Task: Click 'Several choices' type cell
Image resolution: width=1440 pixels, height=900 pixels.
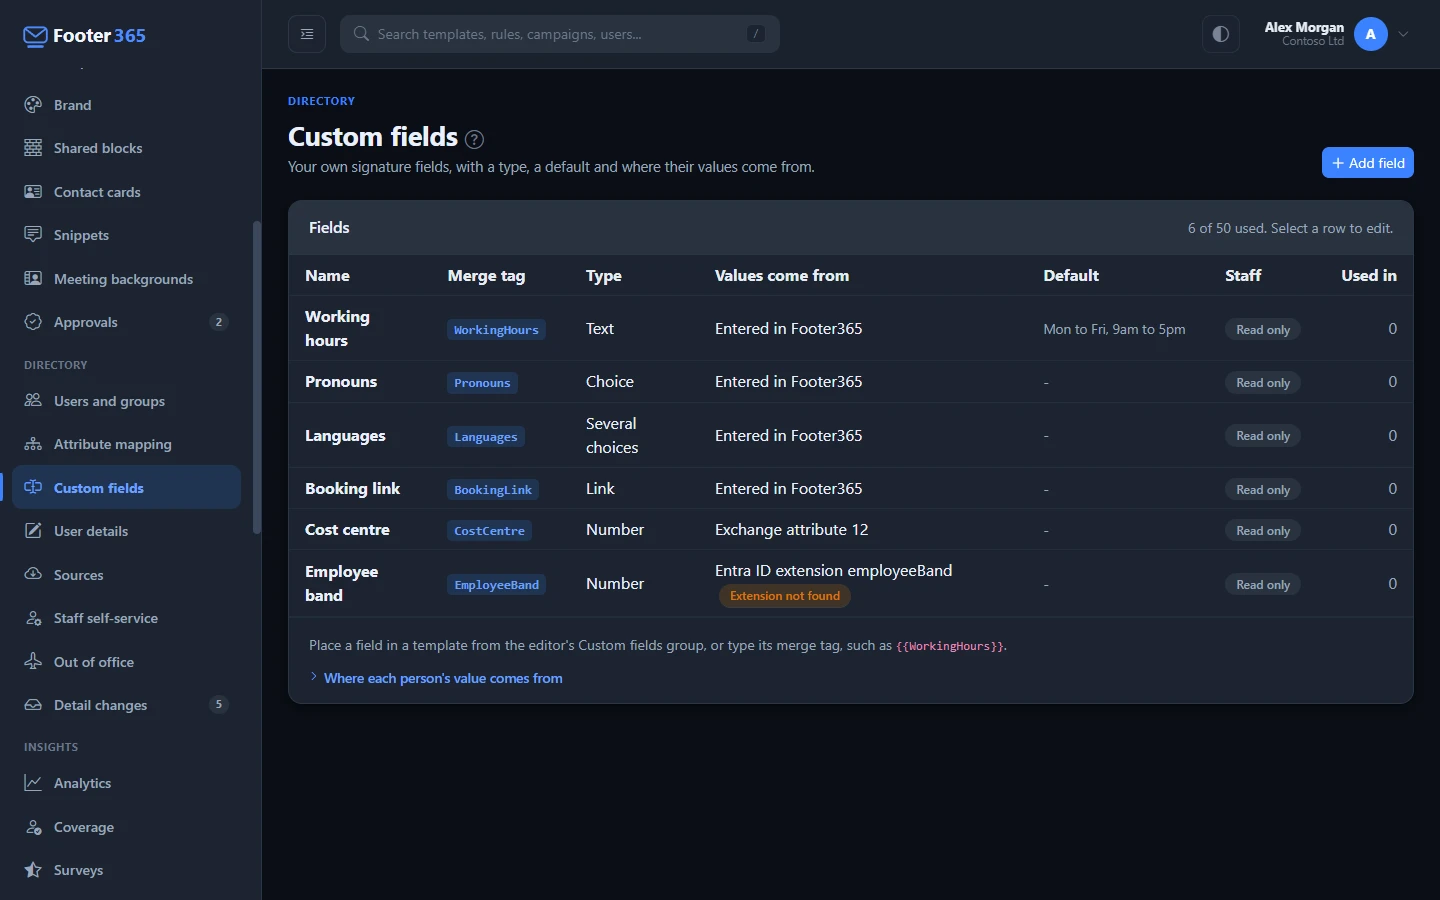Action: tap(612, 435)
